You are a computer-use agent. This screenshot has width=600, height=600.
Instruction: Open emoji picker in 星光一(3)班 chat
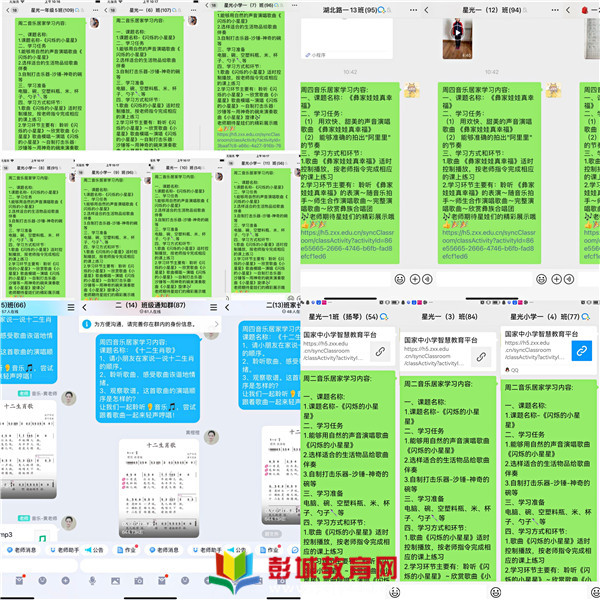pos(495,592)
